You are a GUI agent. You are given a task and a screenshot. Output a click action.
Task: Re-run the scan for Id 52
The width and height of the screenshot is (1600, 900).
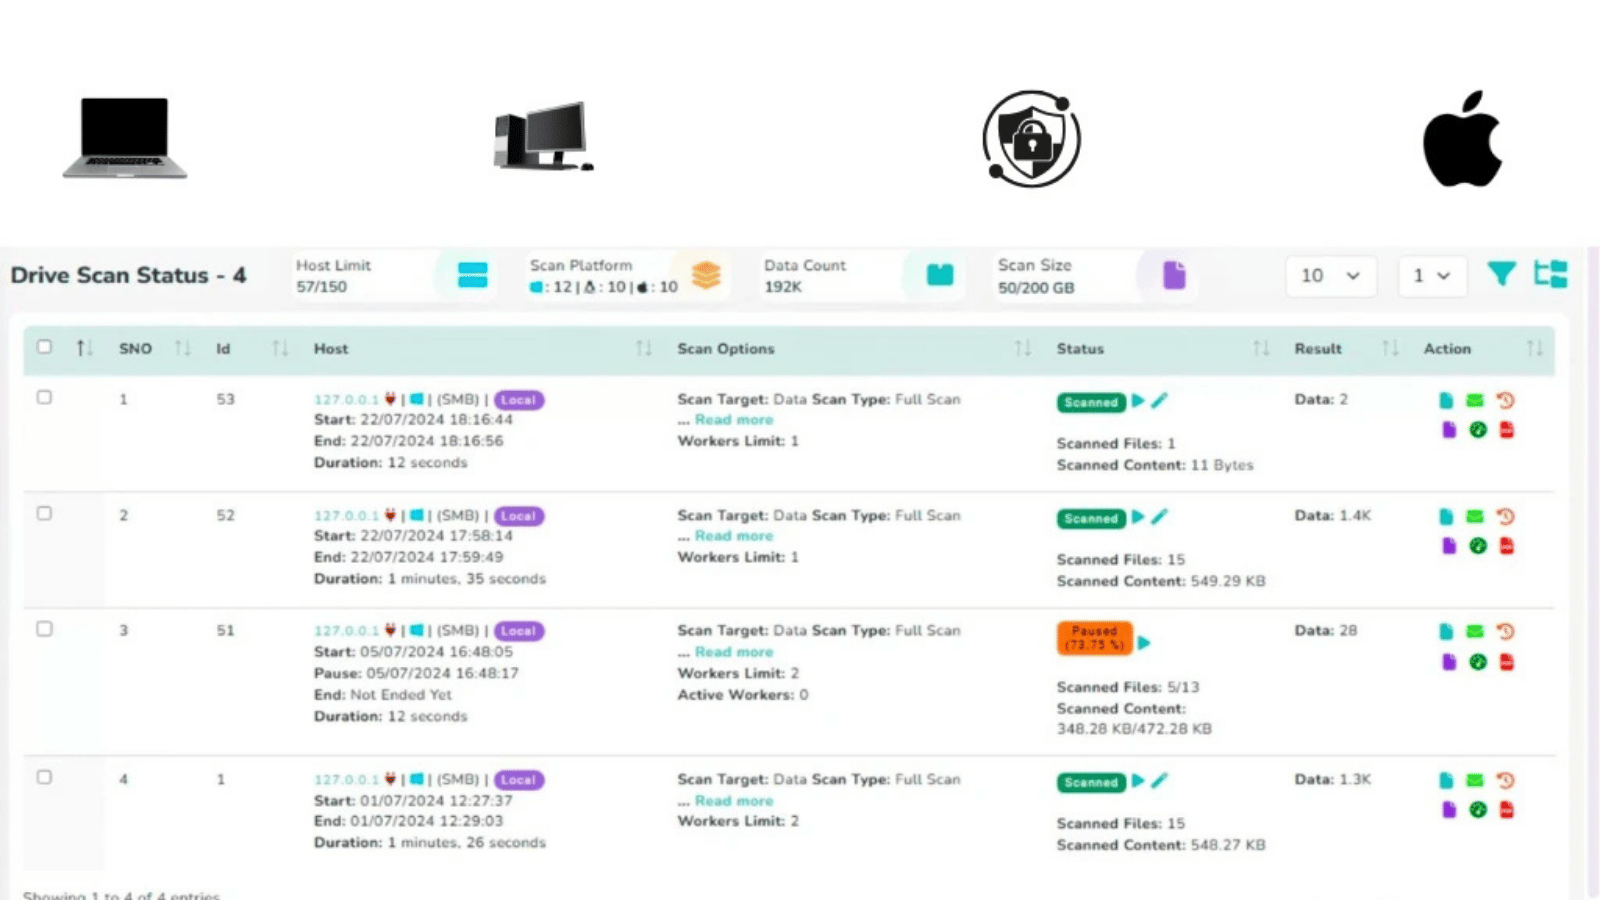click(1138, 517)
